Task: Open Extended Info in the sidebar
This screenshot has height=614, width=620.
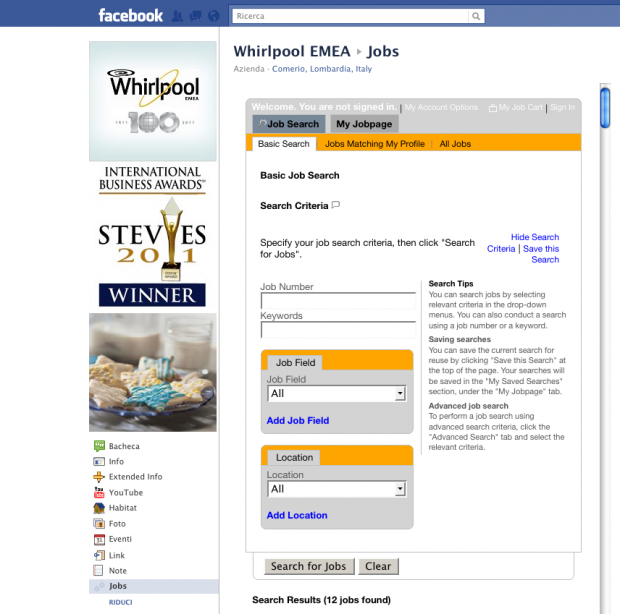Action: pyautogui.click(x=136, y=477)
